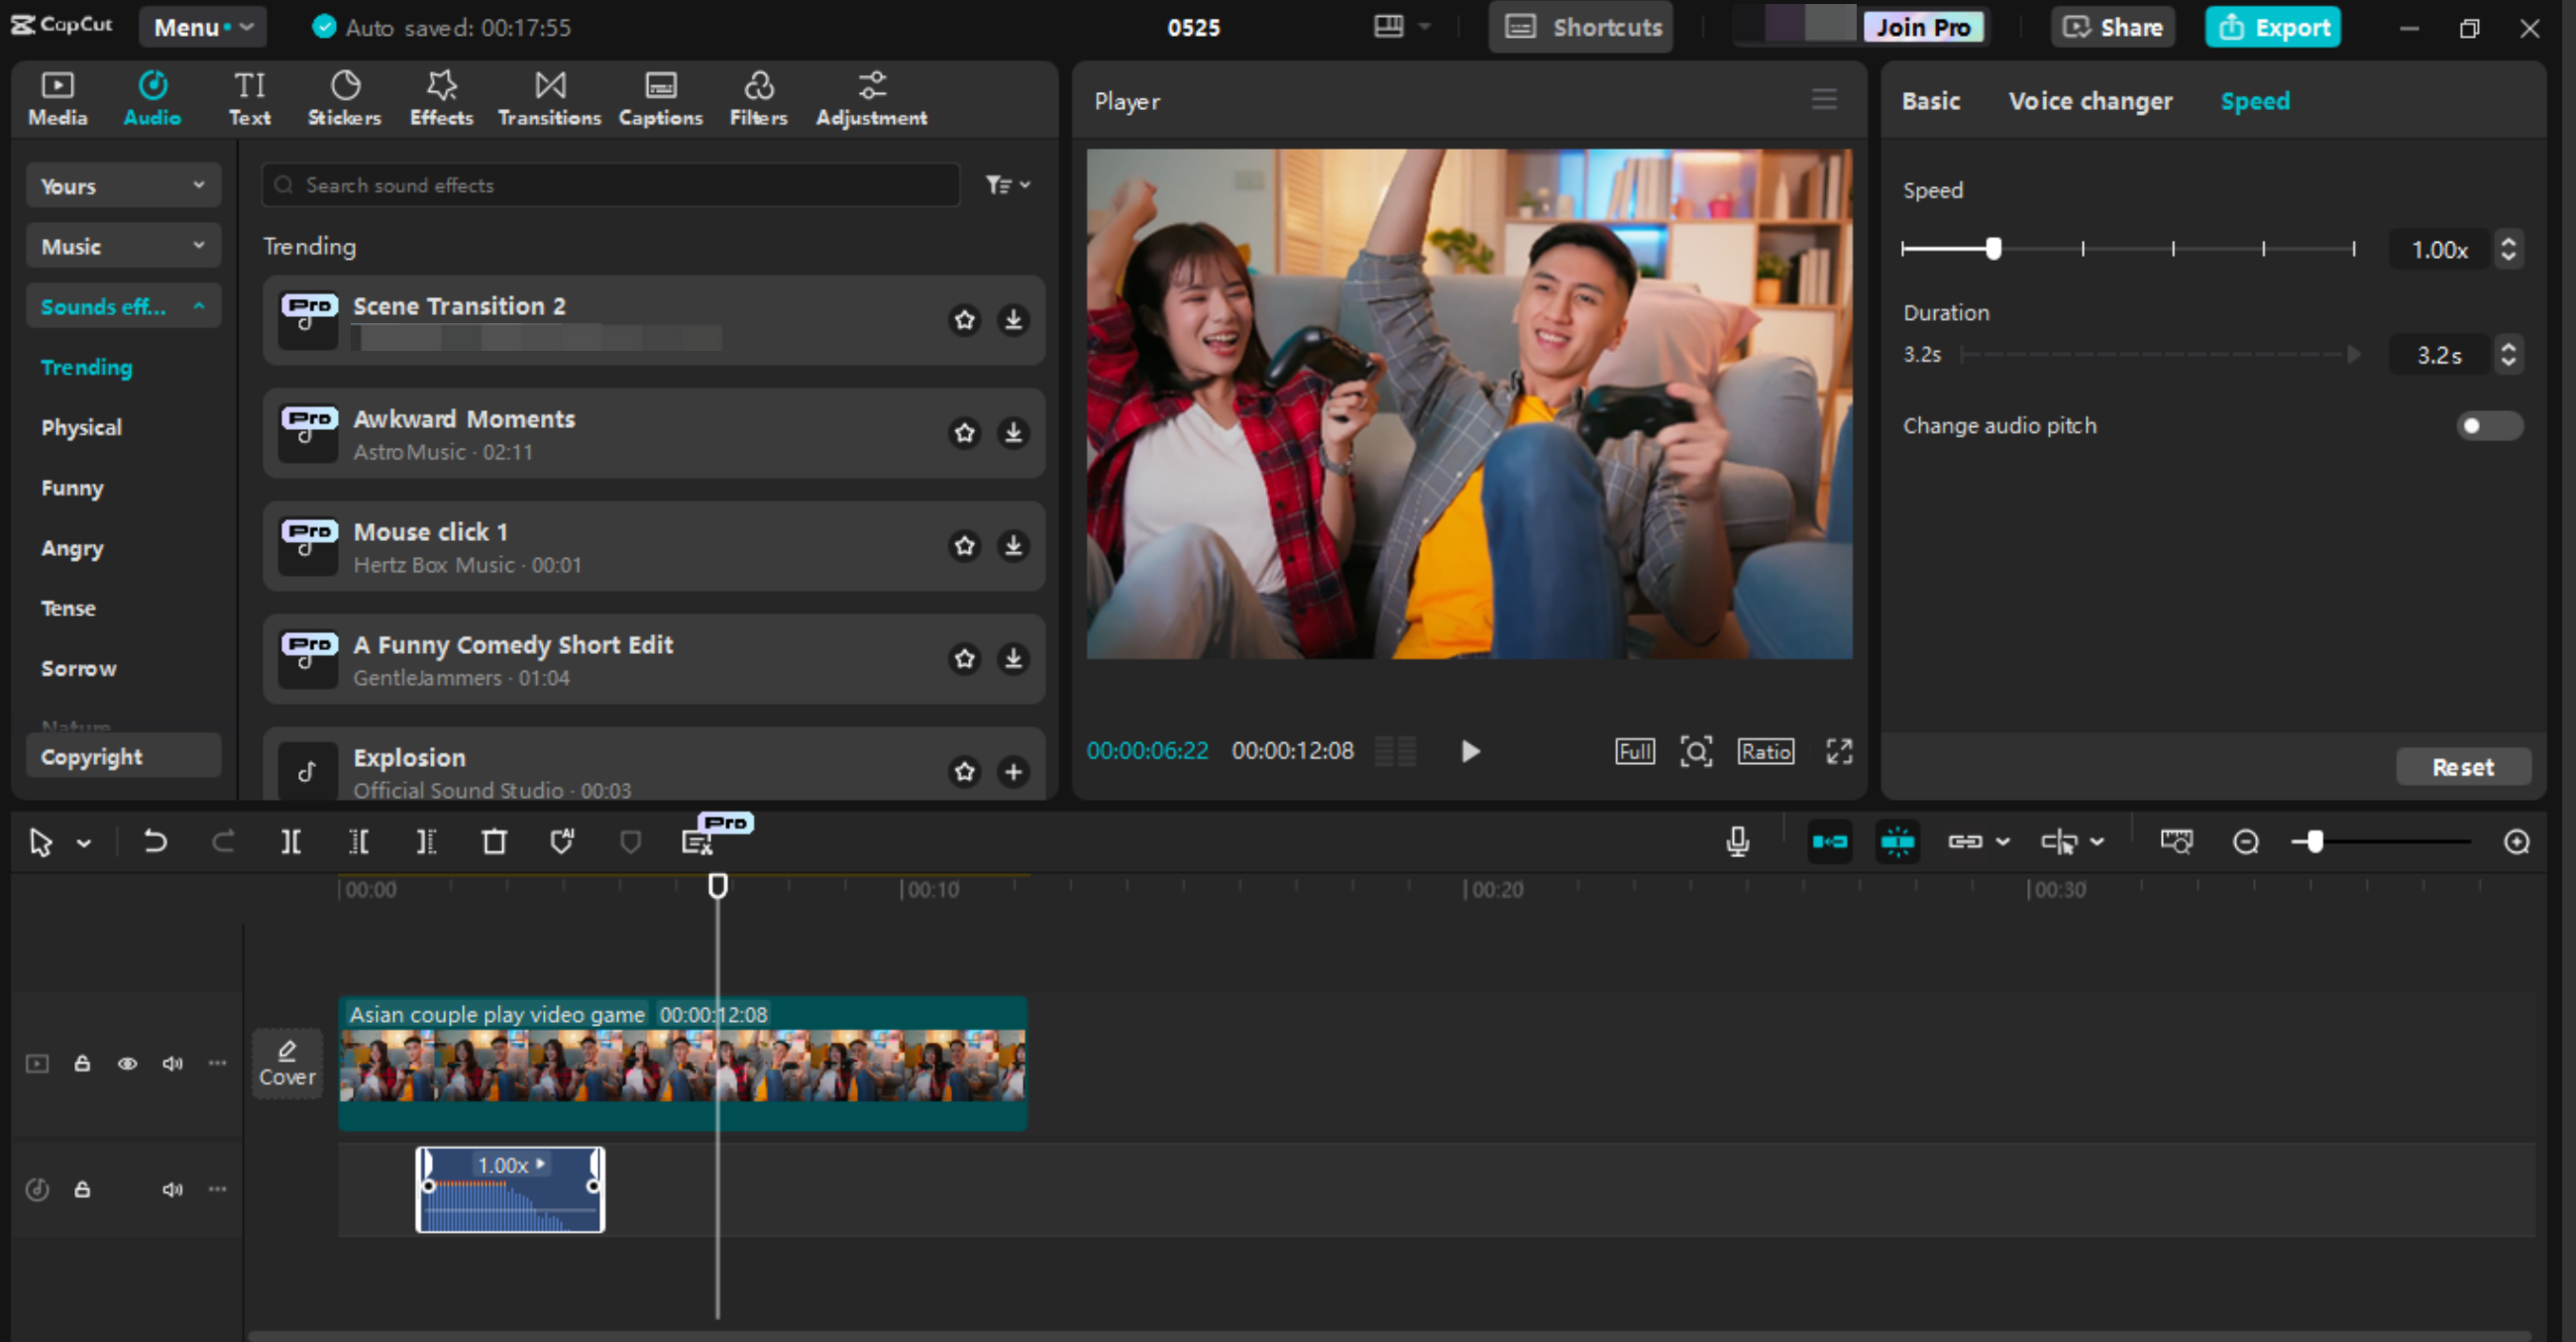This screenshot has width=2576, height=1342.
Task: Hide the main video track
Action: pos(128,1063)
